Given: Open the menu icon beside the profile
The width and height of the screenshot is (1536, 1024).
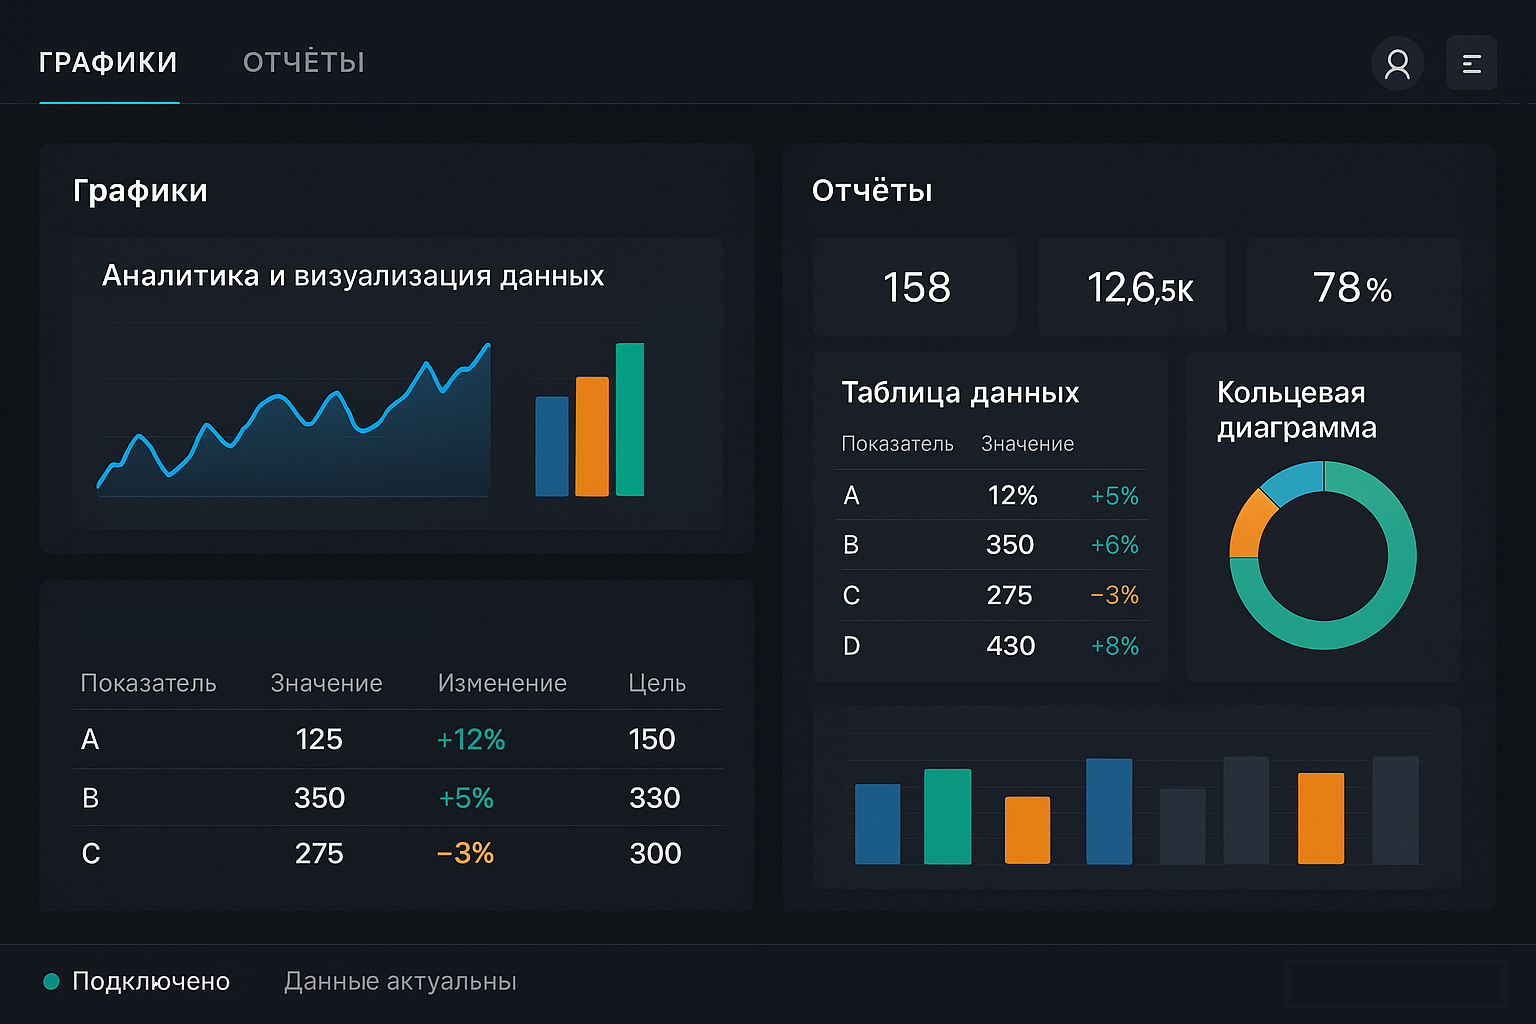Looking at the screenshot, I should tap(1472, 64).
